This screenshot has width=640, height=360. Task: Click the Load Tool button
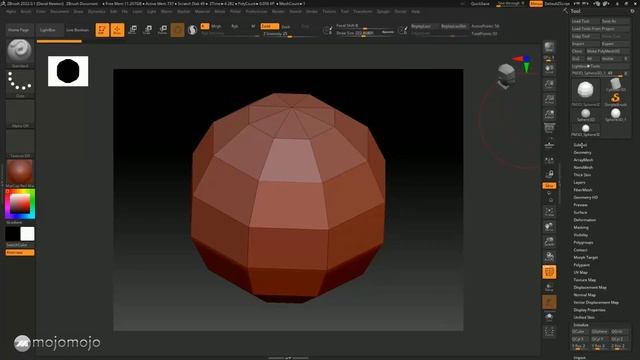pos(585,21)
